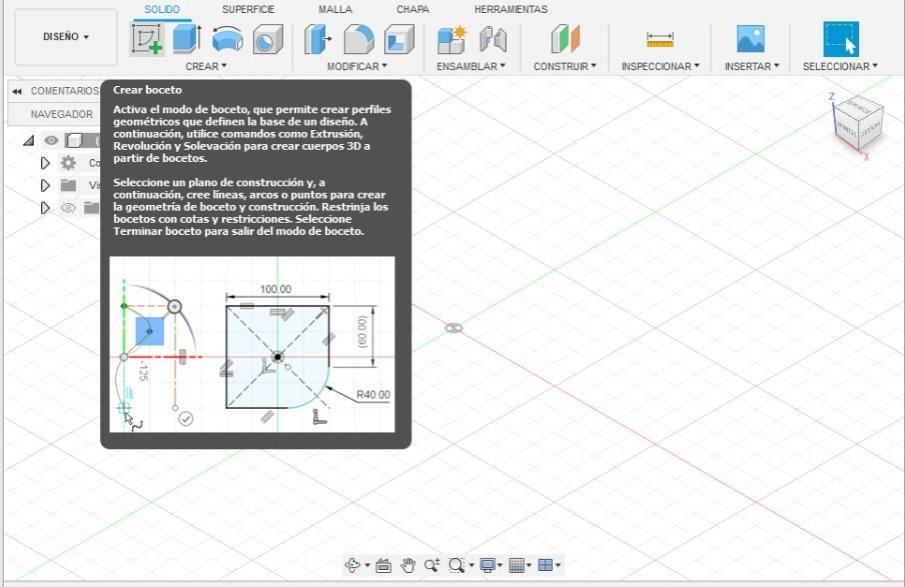905x587 pixels.
Task: Select the Vaciado shell icon
Action: [x=399, y=39]
